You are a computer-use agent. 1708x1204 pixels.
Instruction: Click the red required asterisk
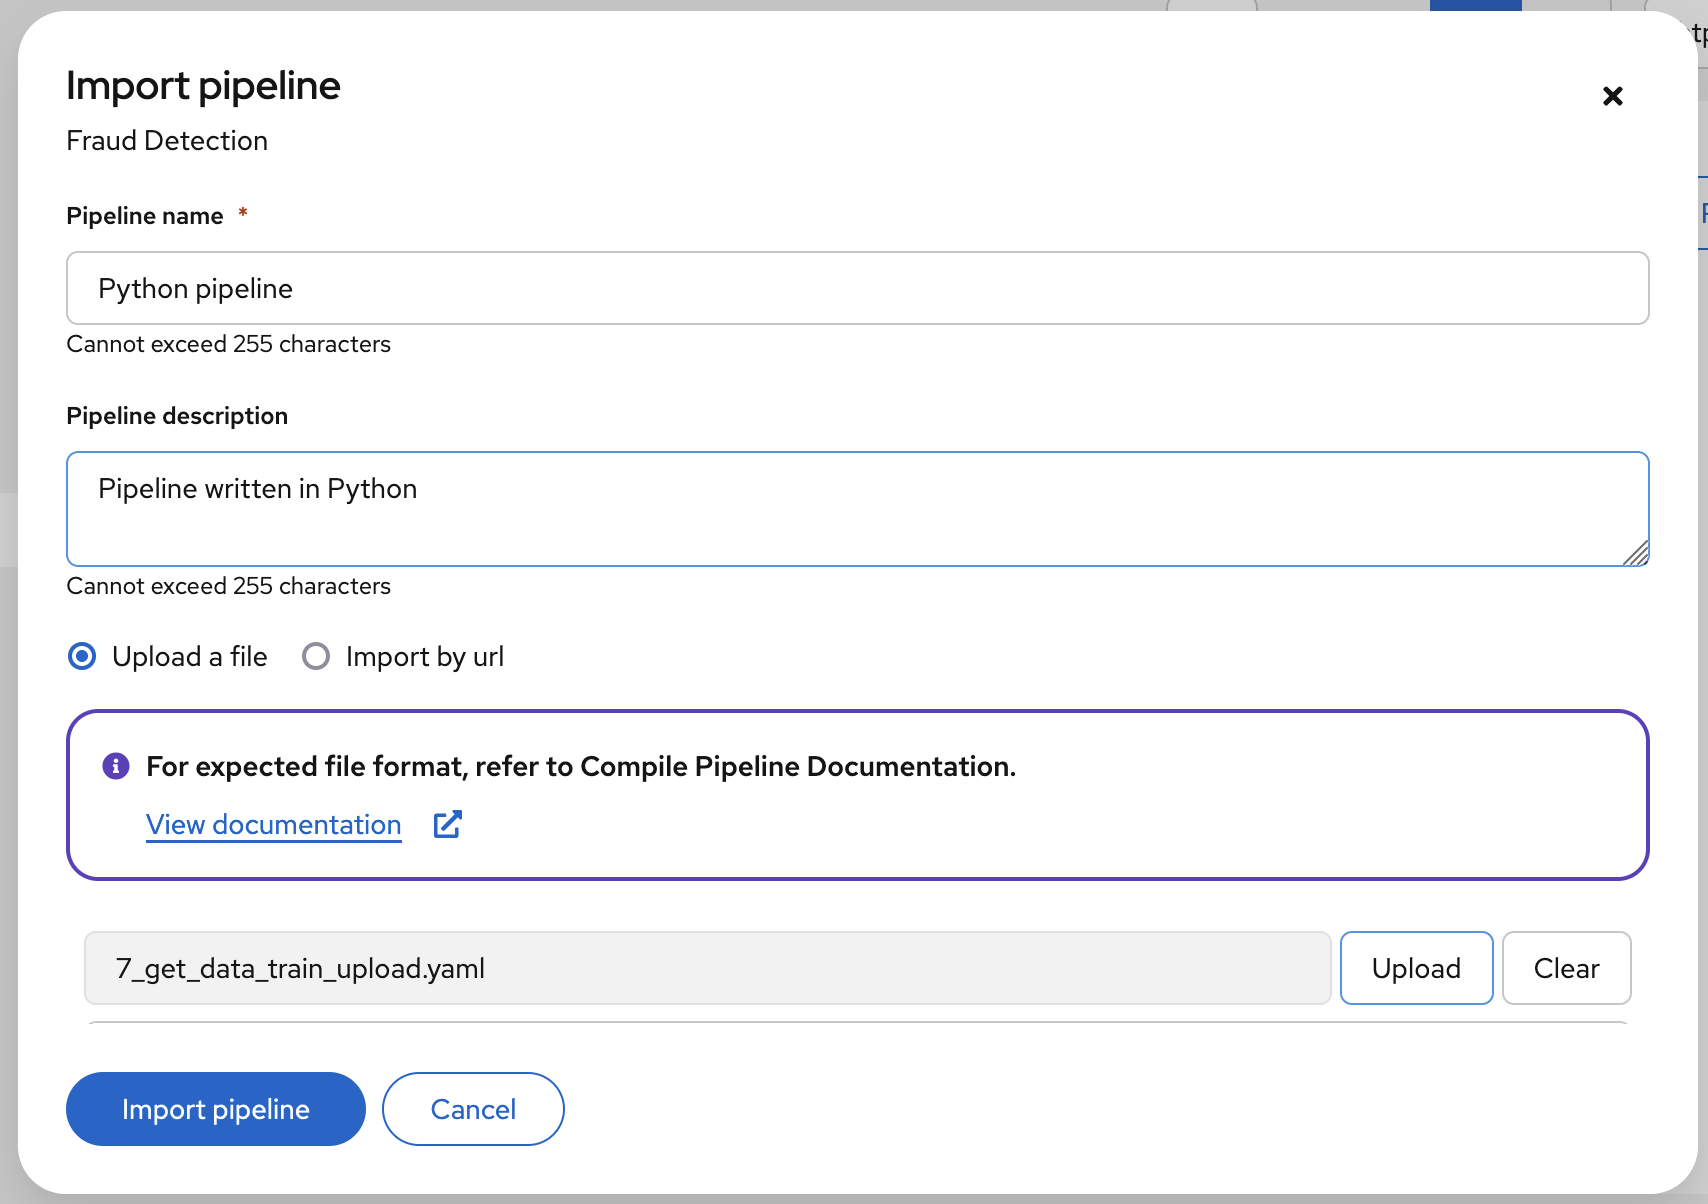(x=242, y=213)
